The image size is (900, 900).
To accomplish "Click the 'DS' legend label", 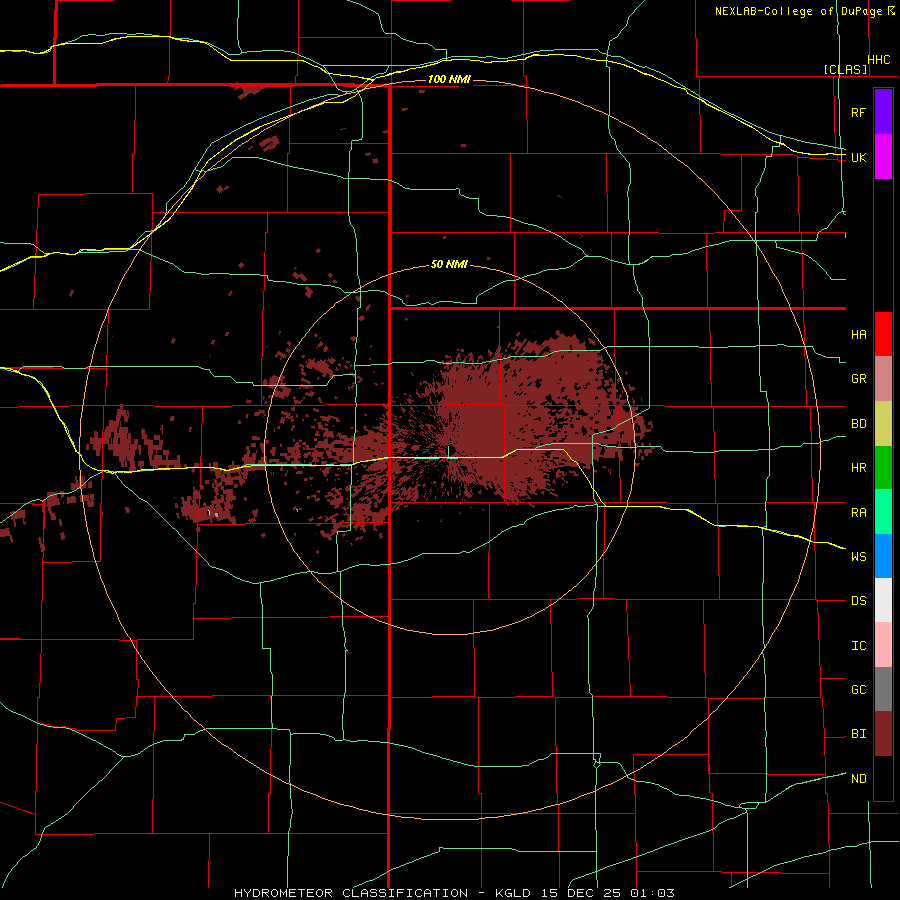I will click(x=859, y=601).
